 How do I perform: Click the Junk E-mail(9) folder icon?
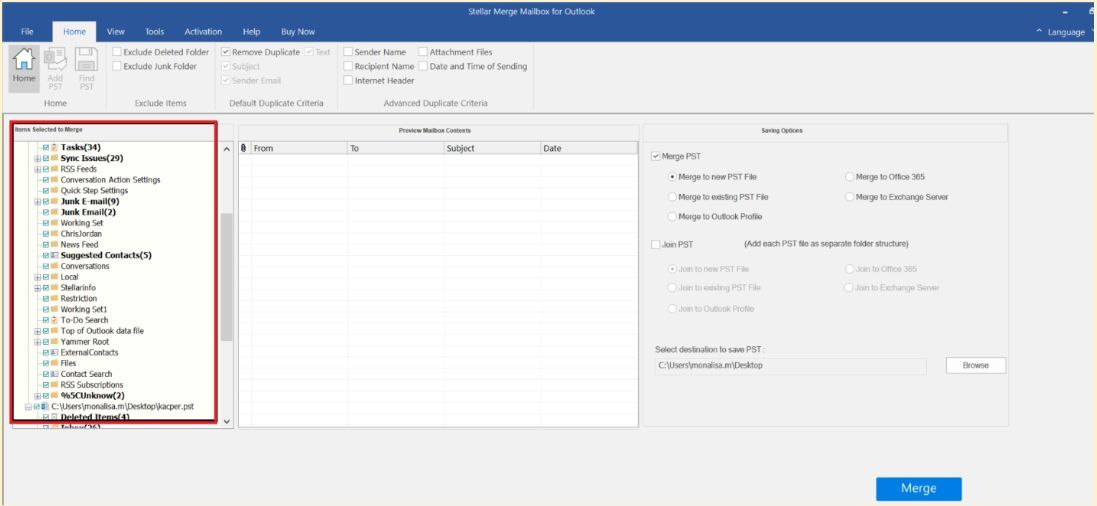(x=55, y=202)
